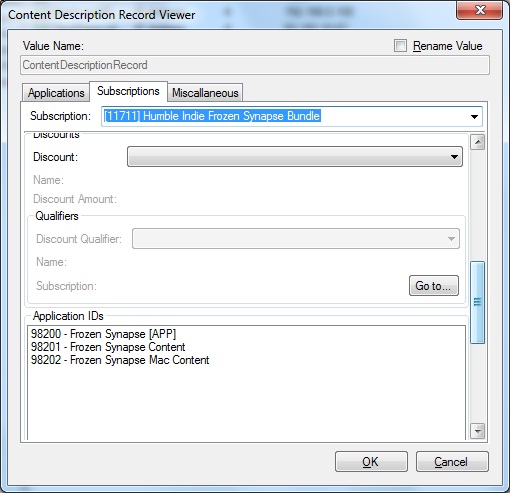Click the ContentDescriptionRecord value name field
The height and width of the screenshot is (493, 510).
point(255,65)
